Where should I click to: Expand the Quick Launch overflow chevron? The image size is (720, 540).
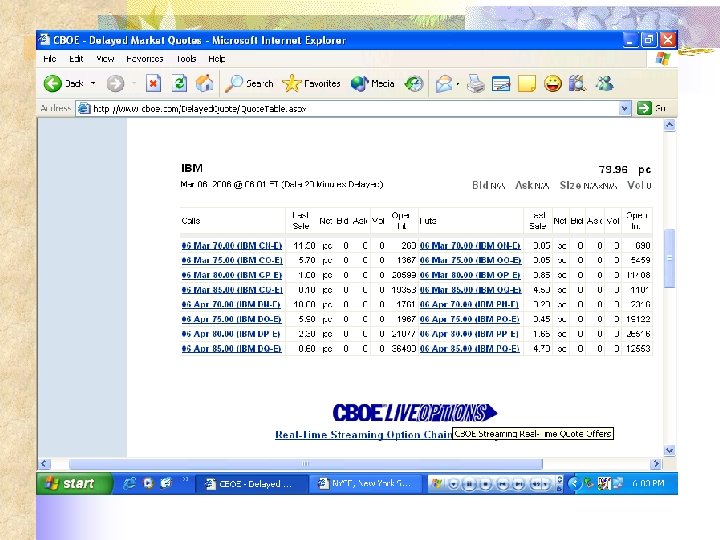(185, 479)
